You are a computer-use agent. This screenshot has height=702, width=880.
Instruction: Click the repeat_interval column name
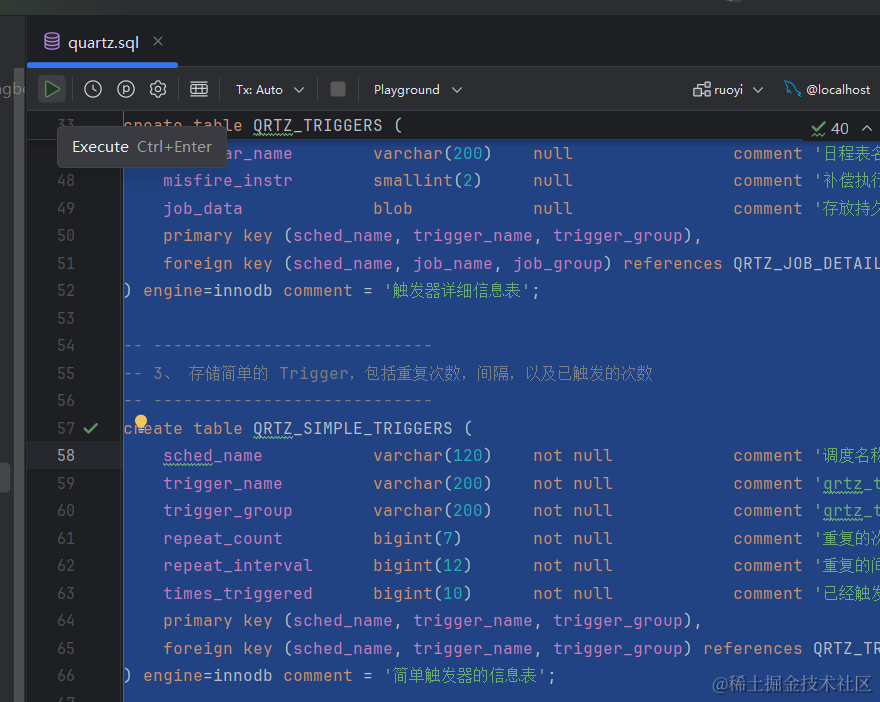click(x=237, y=565)
